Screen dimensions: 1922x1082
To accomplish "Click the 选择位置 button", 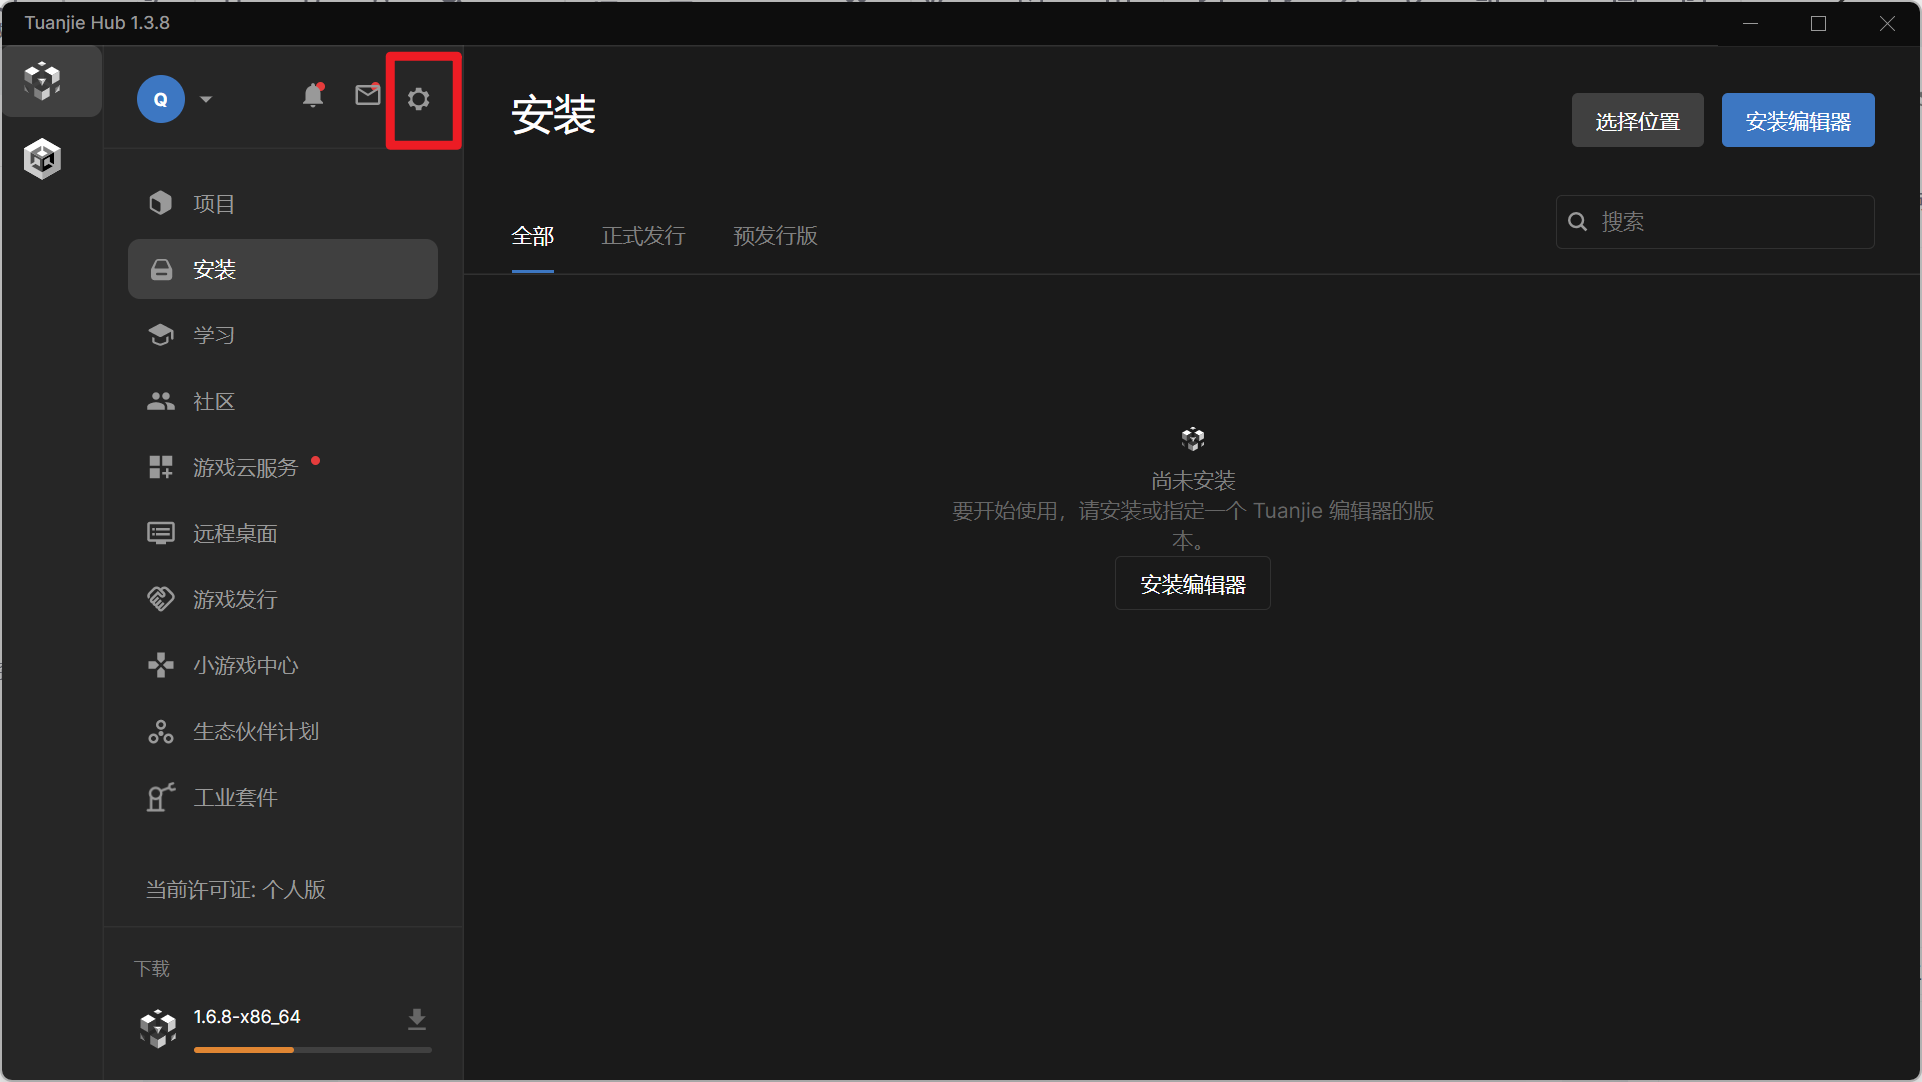I will [1637, 120].
